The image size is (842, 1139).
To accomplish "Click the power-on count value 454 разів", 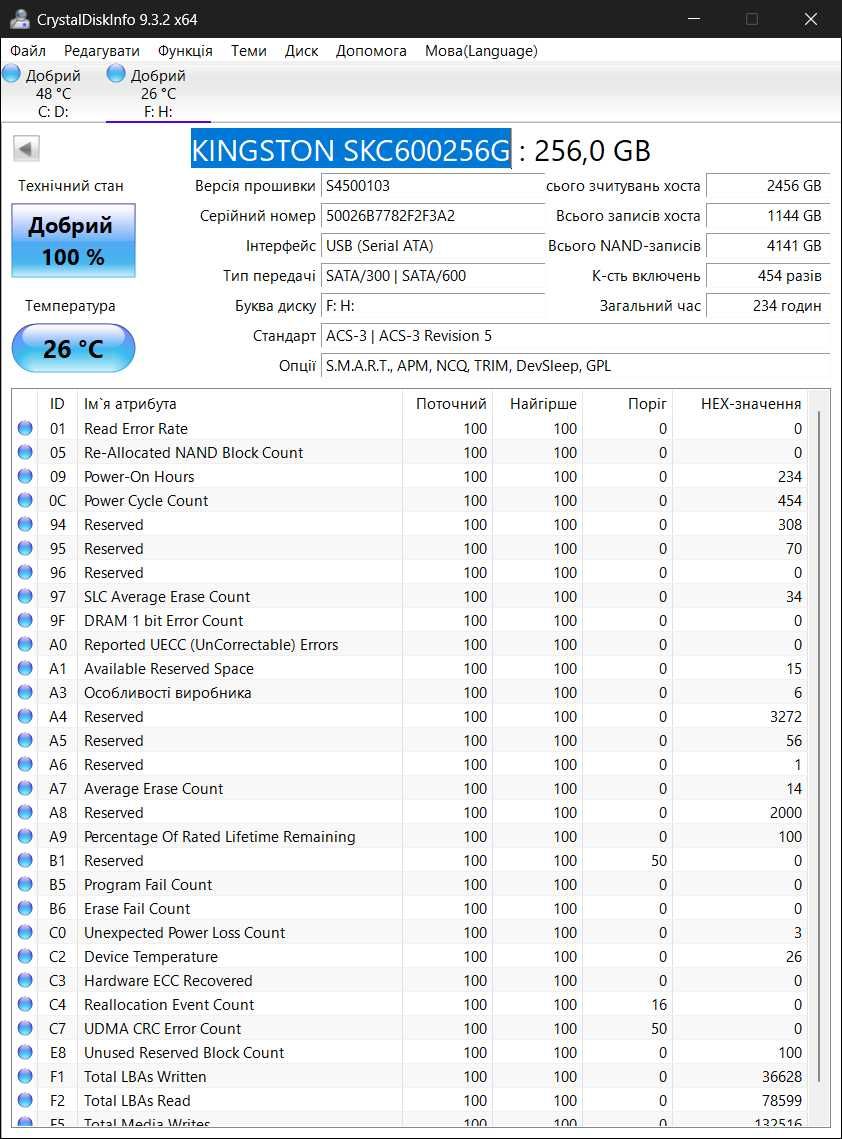I will [x=768, y=275].
